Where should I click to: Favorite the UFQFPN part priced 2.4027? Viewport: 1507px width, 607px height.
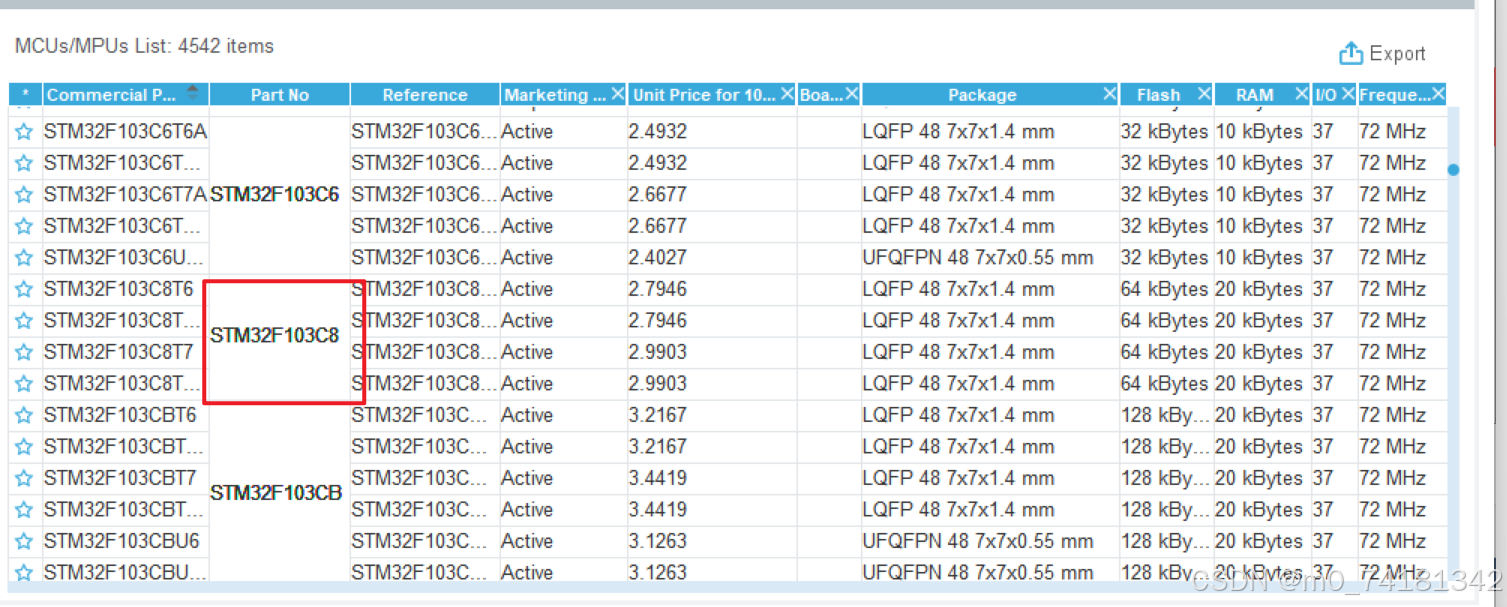(24, 257)
